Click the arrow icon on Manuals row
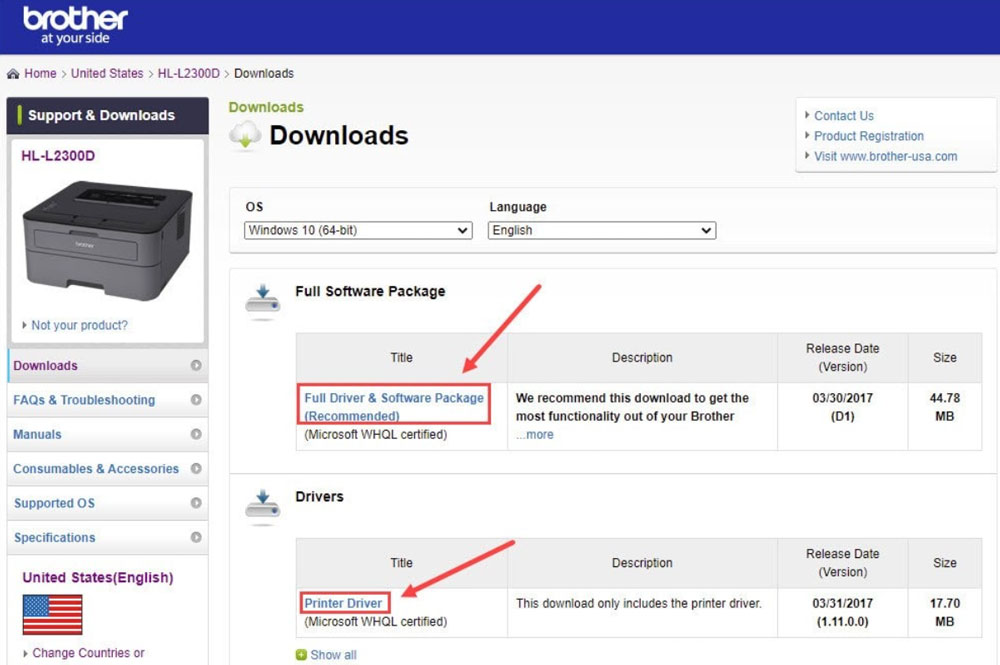Screen dimensions: 1000x665 click(x=196, y=434)
